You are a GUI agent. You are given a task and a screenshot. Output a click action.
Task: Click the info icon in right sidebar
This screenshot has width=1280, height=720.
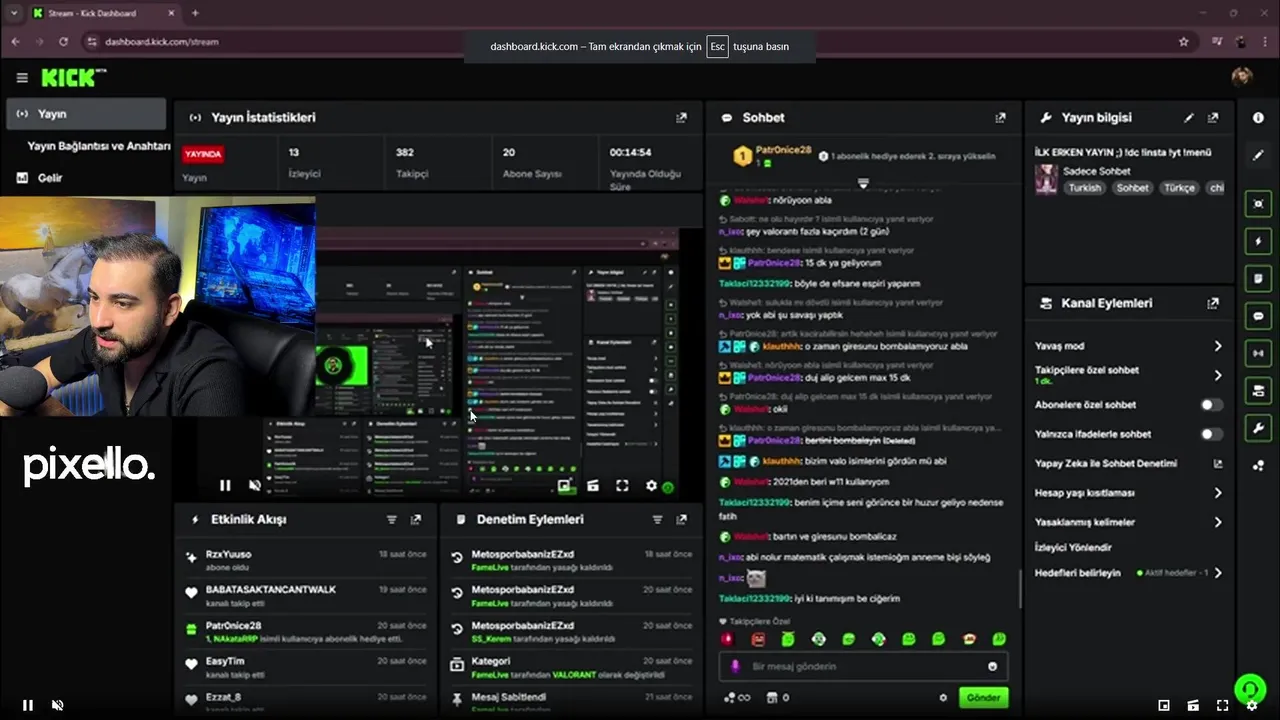(1258, 118)
